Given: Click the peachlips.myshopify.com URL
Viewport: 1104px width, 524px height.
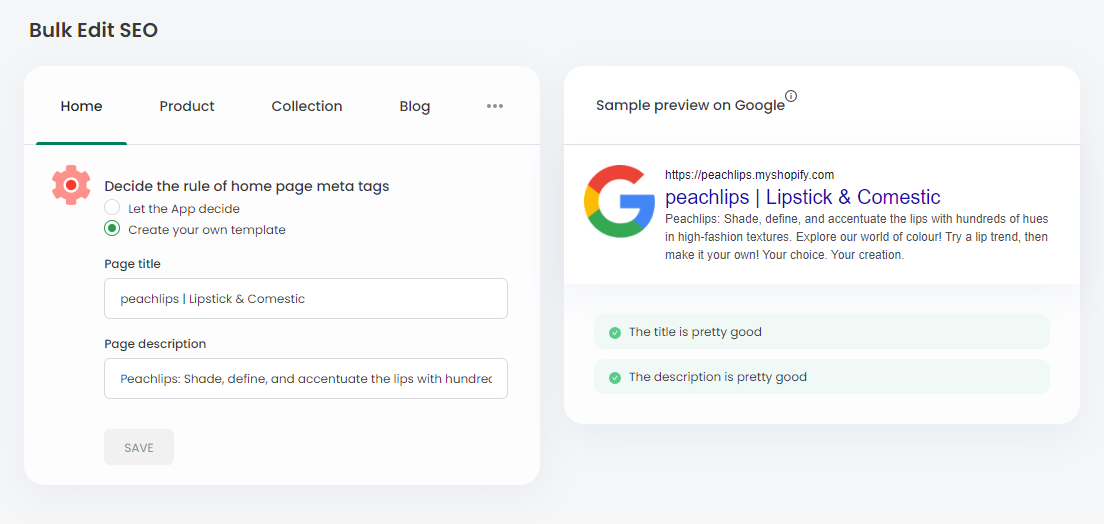Looking at the screenshot, I should click(749, 175).
